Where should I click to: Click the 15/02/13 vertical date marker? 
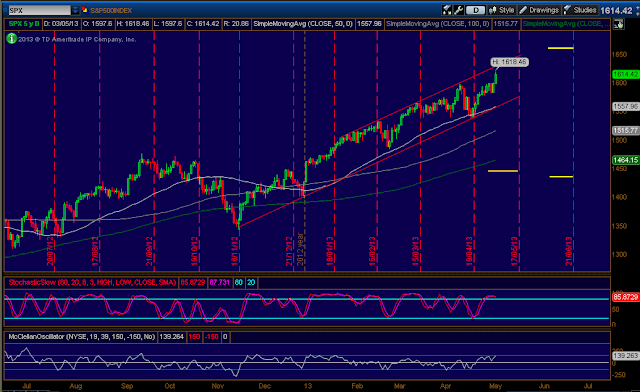coord(372,251)
